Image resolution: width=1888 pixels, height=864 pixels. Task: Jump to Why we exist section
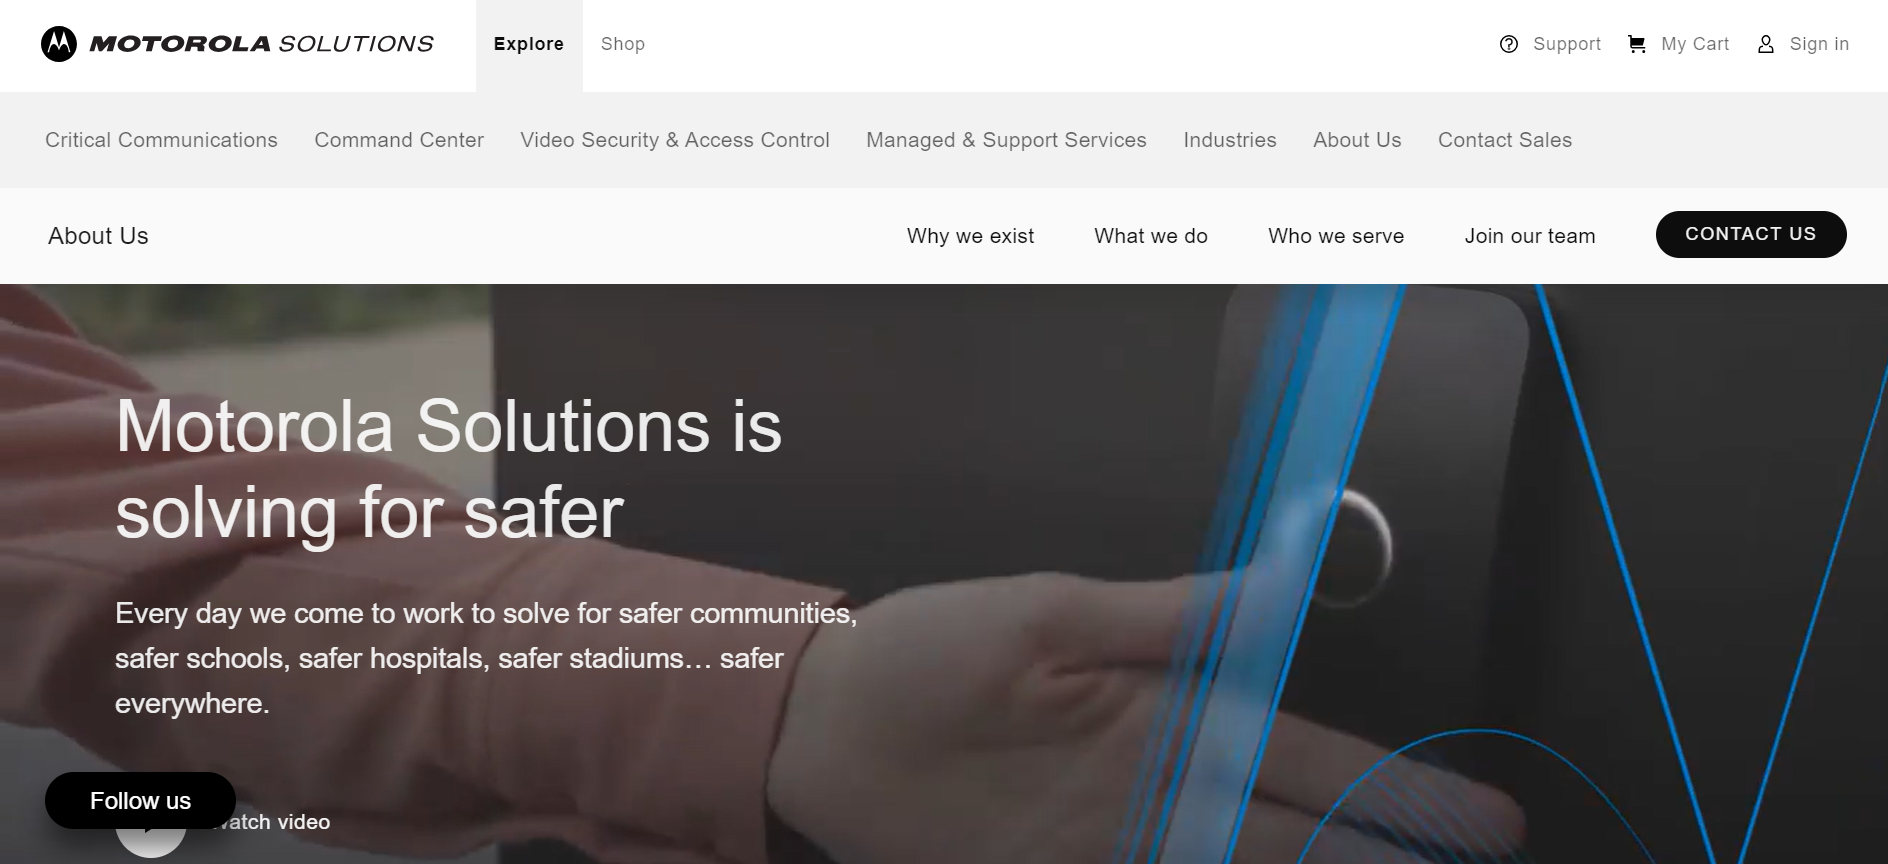(x=970, y=236)
